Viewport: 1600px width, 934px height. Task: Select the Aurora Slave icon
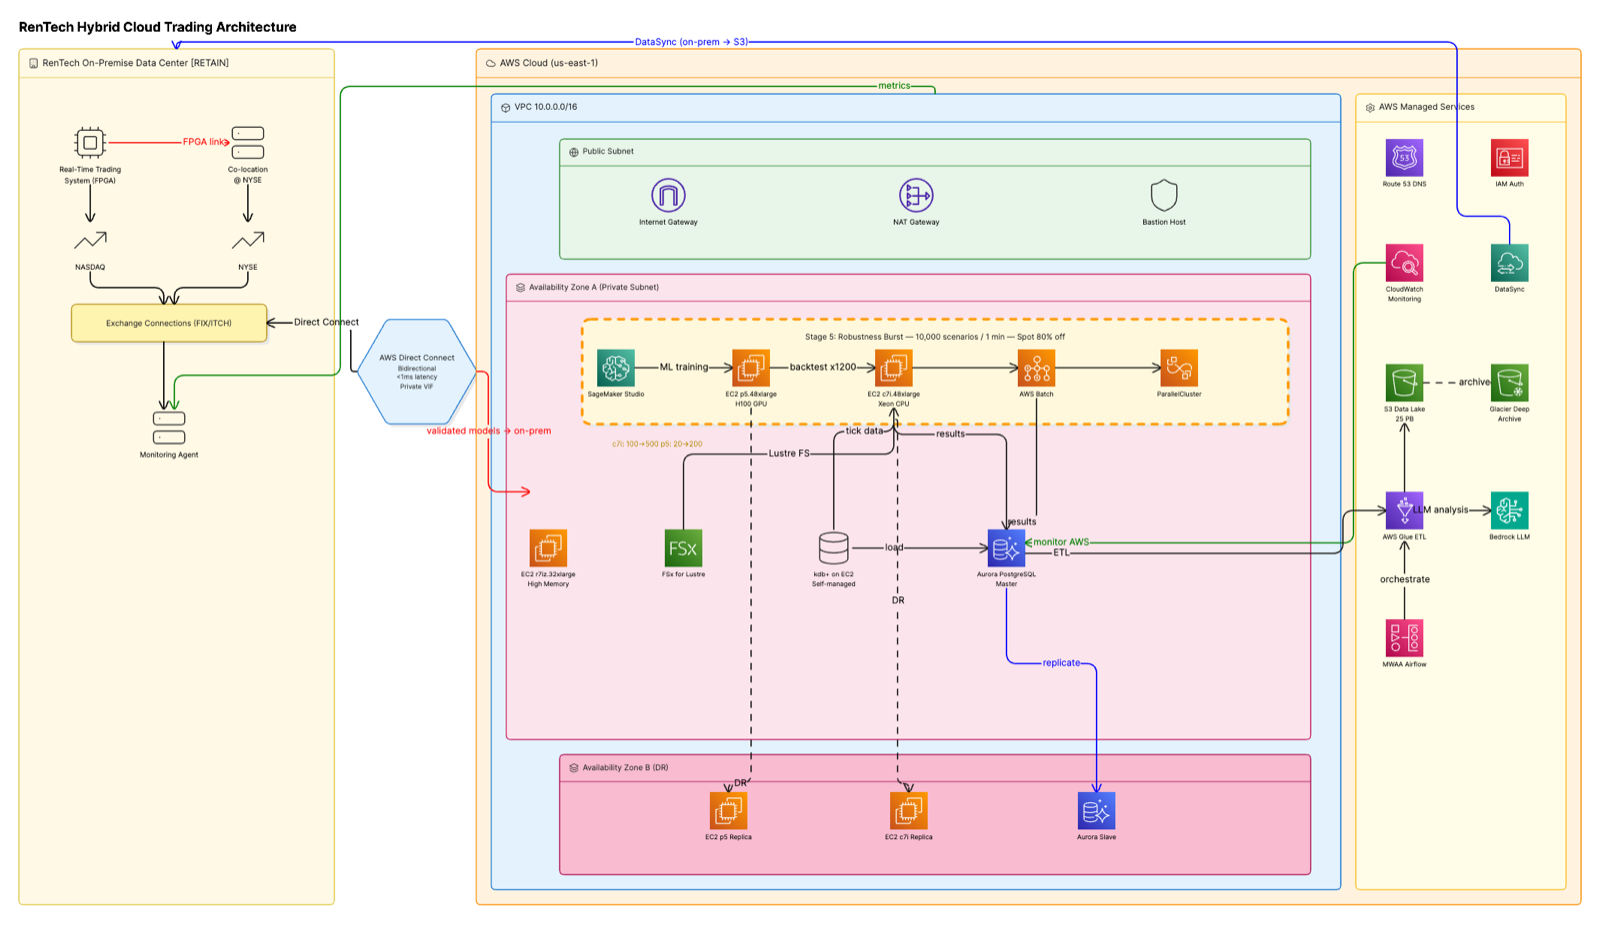click(x=1097, y=811)
